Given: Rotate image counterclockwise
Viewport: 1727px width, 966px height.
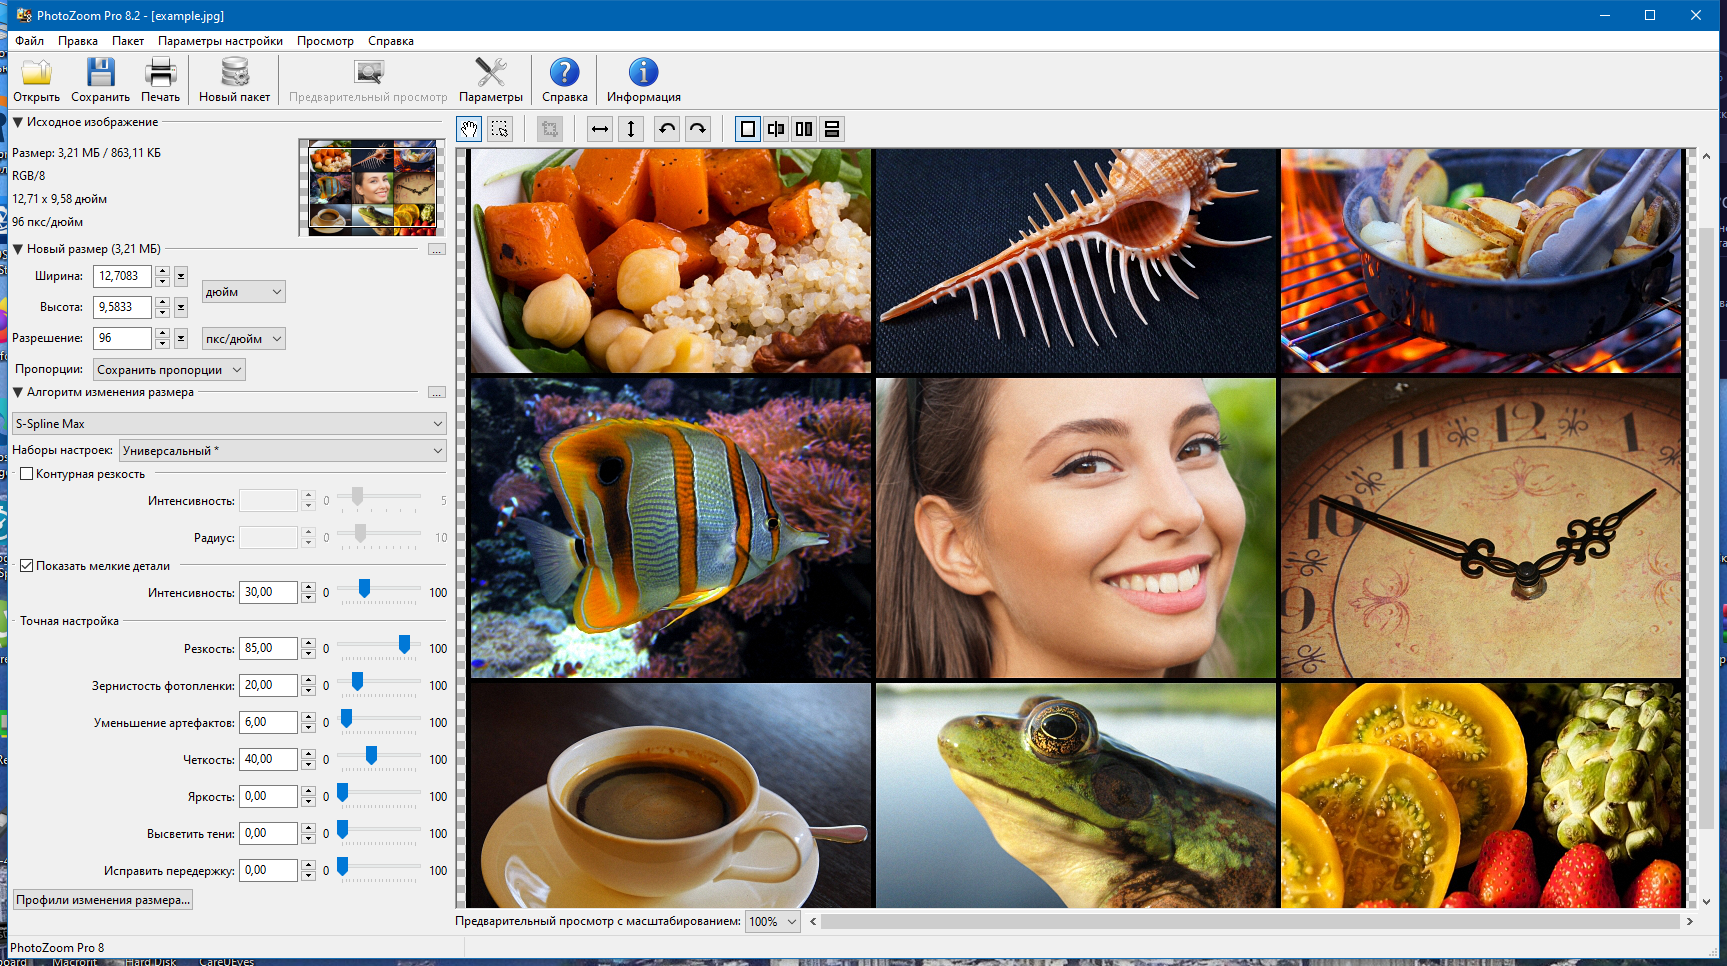Looking at the screenshot, I should click(667, 129).
